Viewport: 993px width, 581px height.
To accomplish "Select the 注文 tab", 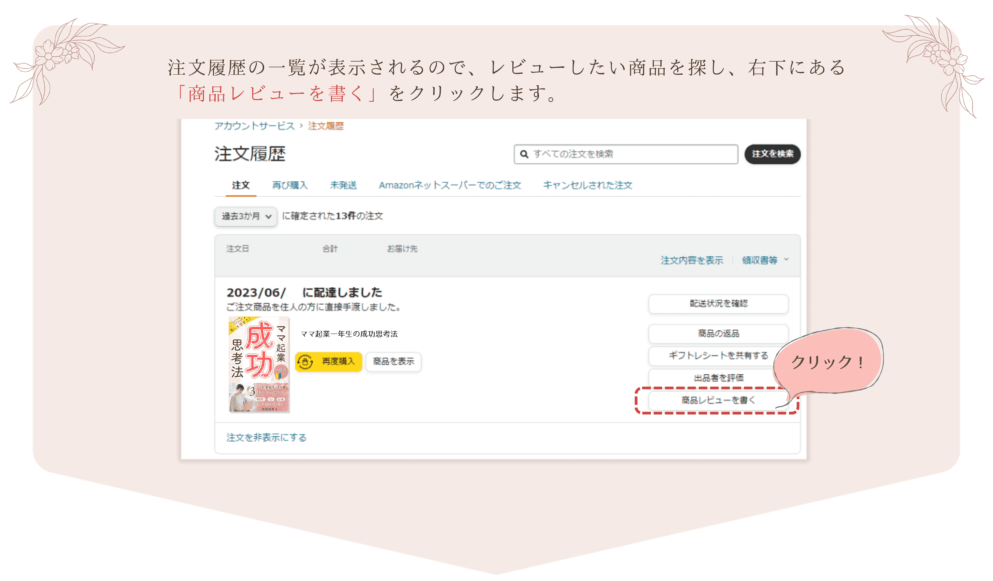I will (x=240, y=185).
